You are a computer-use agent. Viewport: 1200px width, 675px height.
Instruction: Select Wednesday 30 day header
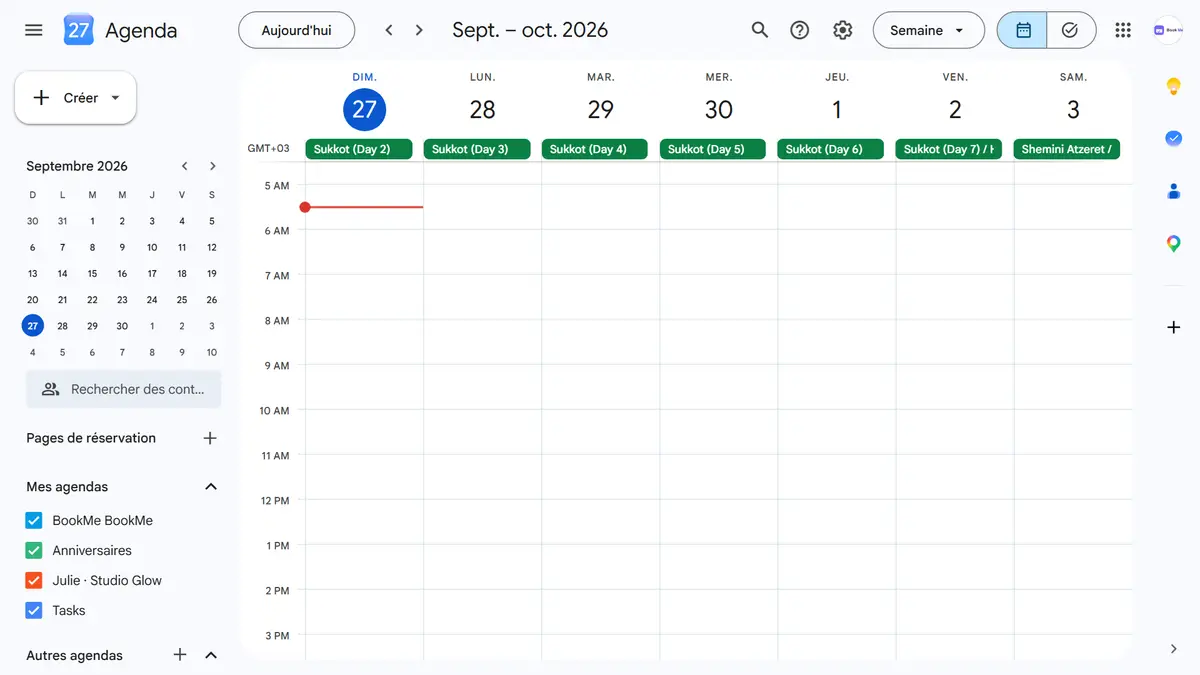click(719, 109)
